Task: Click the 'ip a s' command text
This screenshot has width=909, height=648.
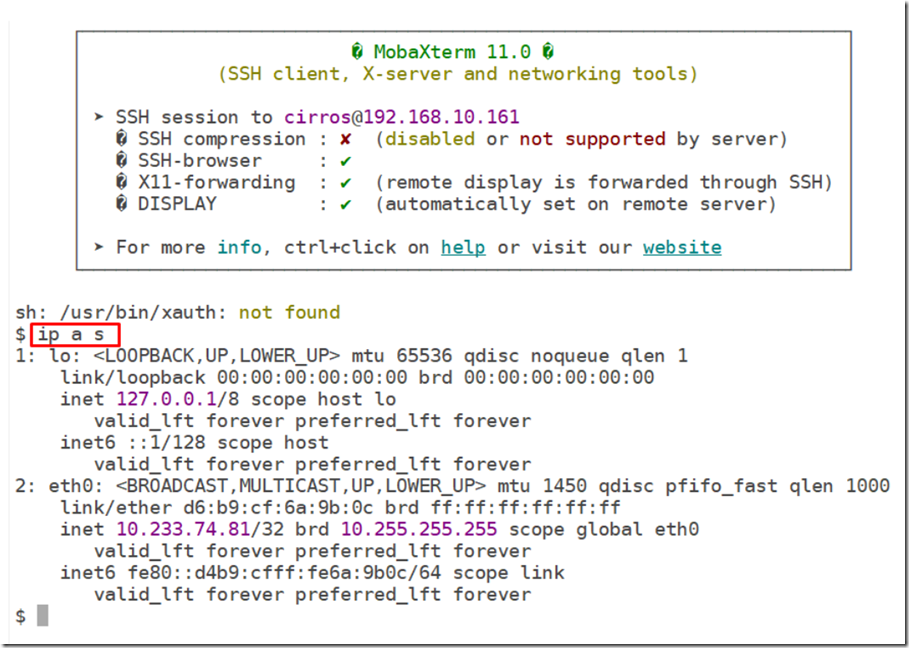Action: pos(71,335)
